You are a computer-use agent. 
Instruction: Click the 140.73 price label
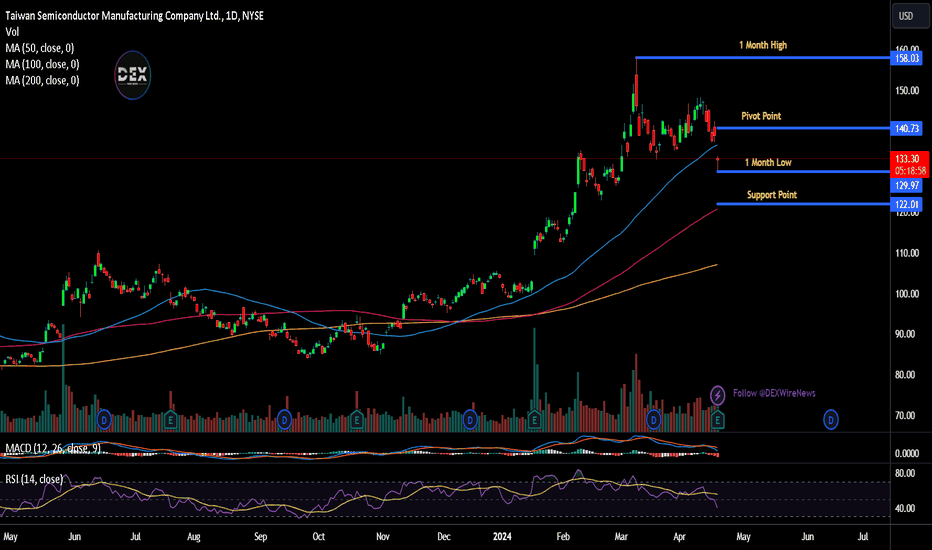[x=907, y=128]
